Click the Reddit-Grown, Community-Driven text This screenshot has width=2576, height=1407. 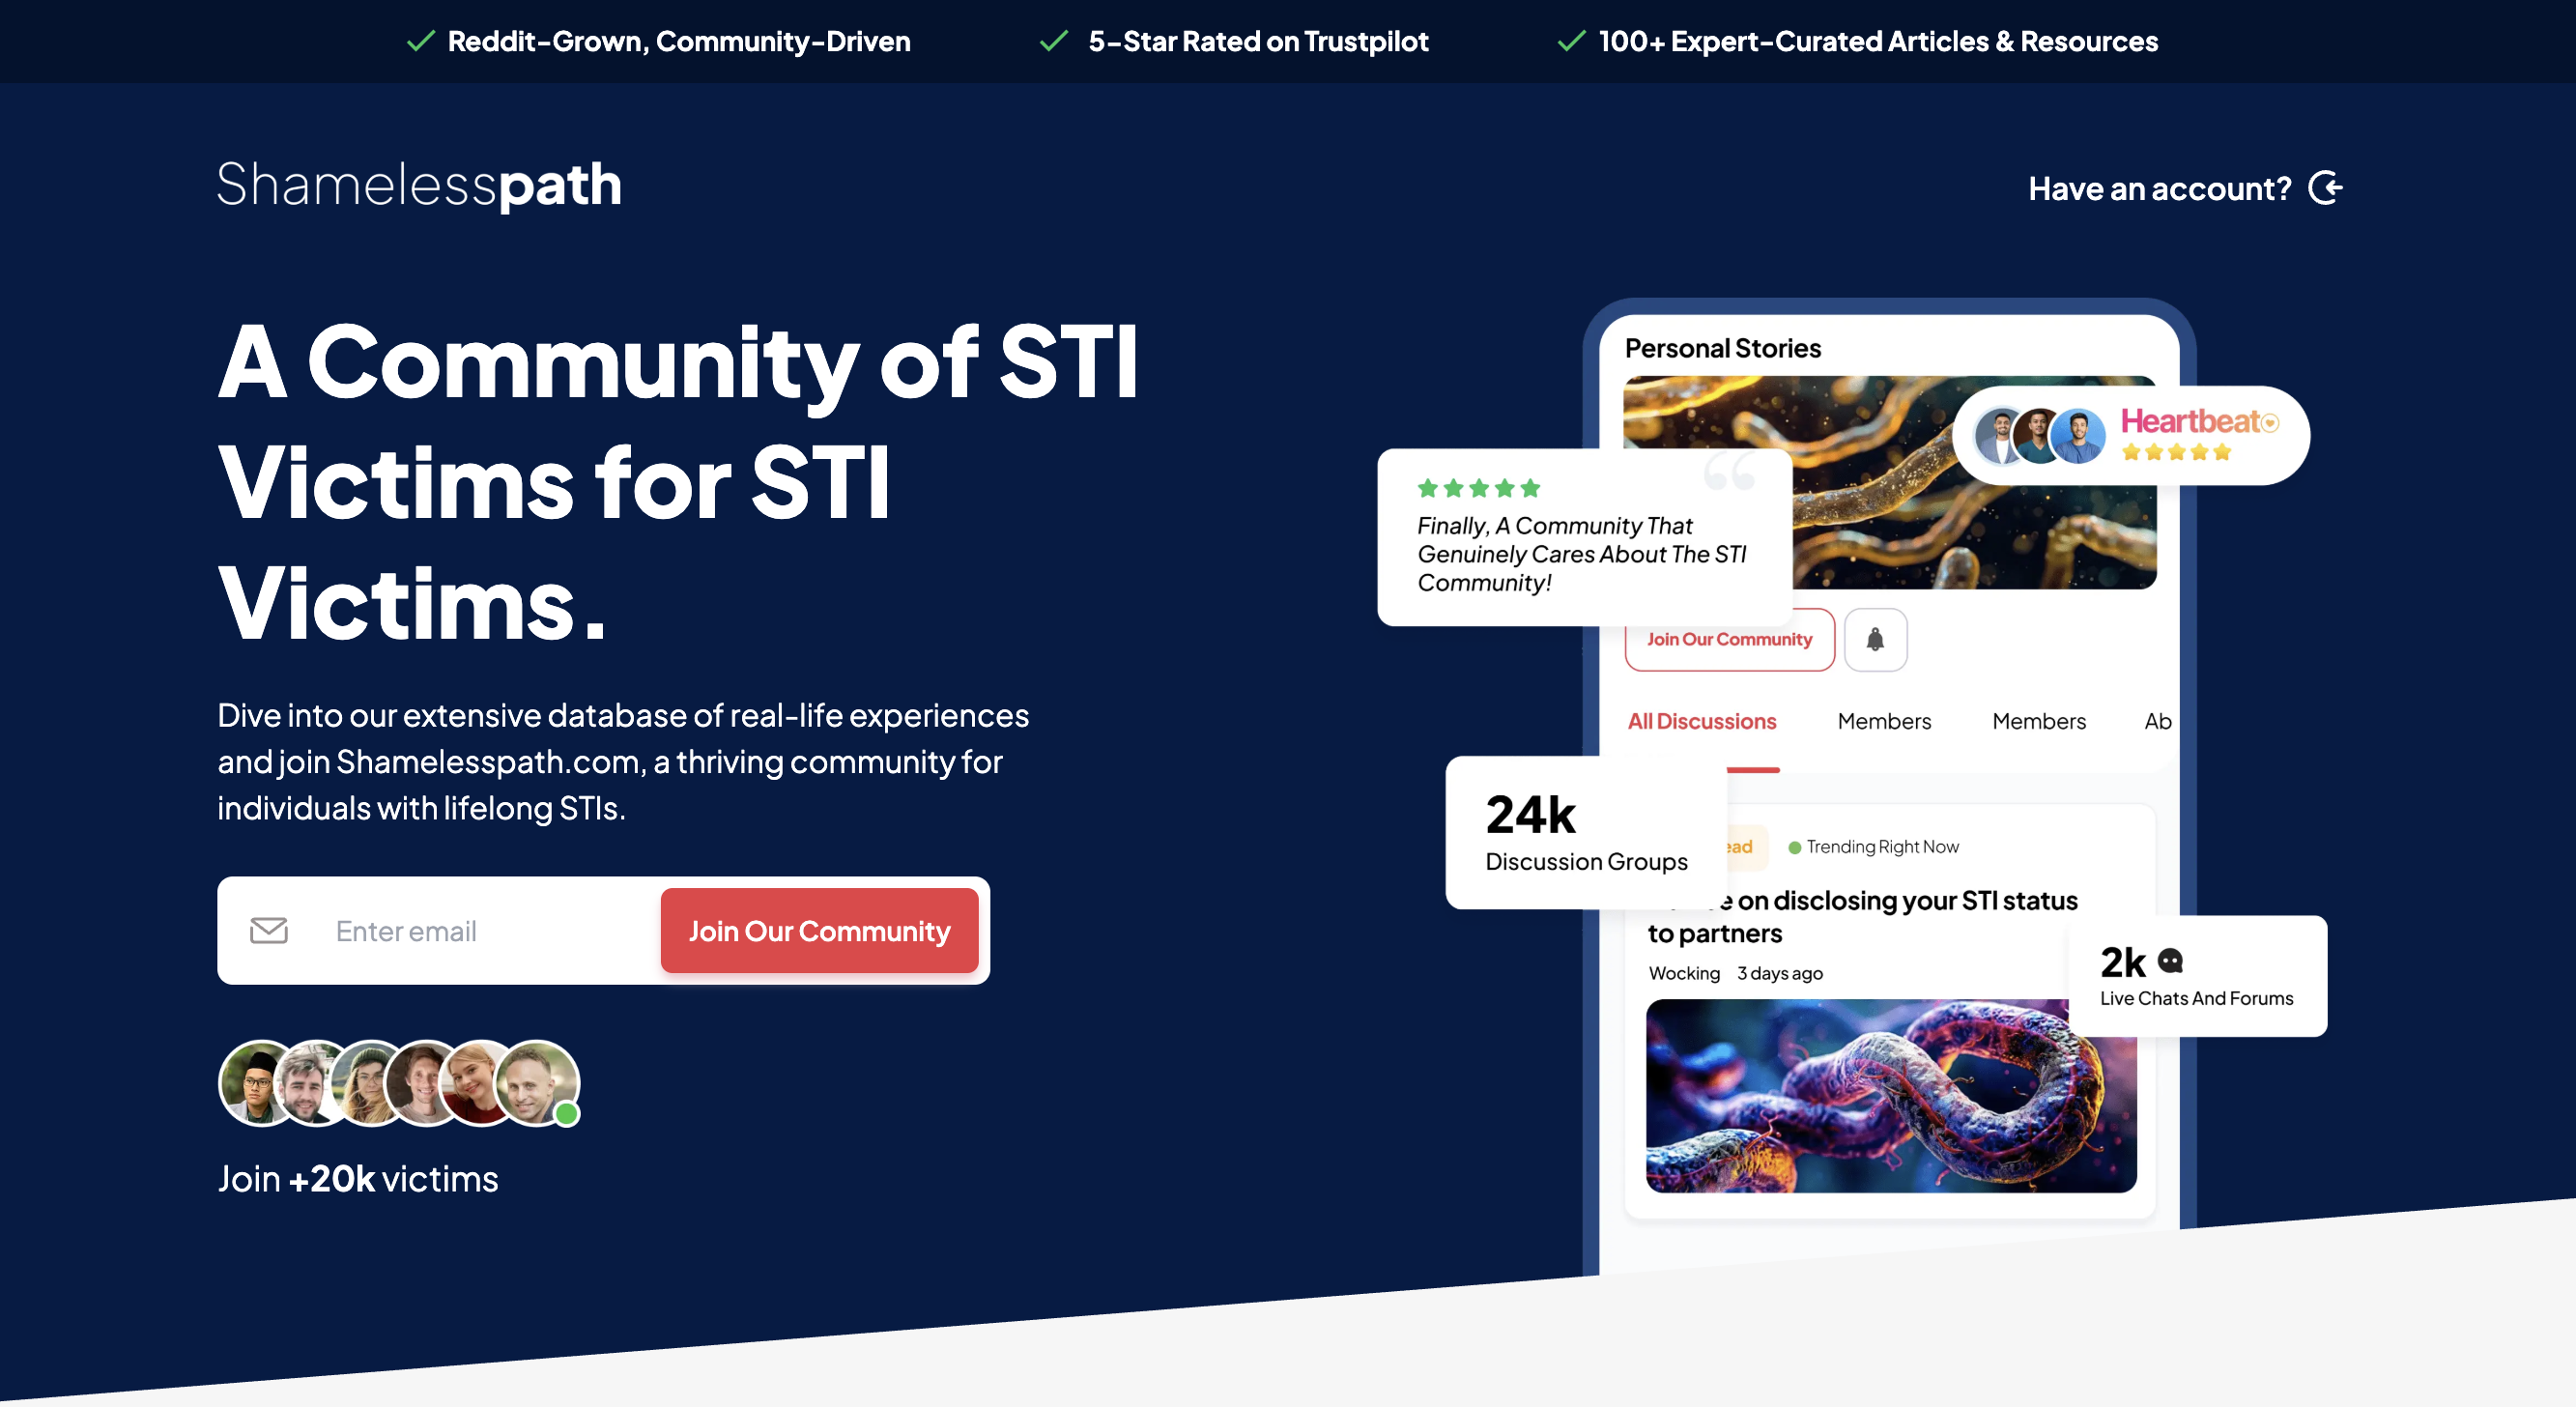coord(679,41)
